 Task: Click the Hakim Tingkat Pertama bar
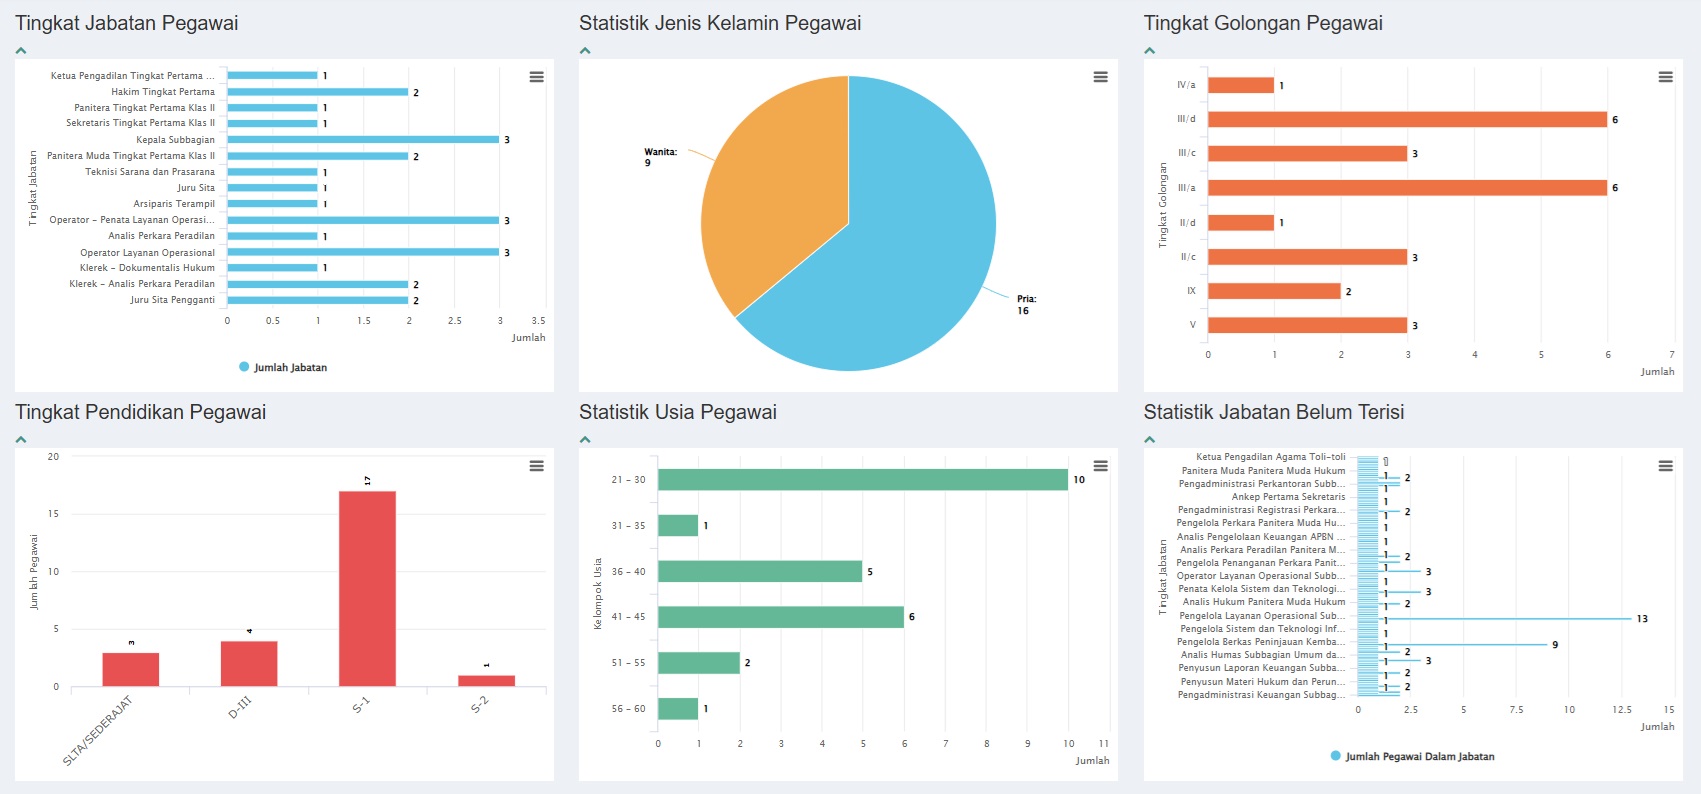(318, 92)
